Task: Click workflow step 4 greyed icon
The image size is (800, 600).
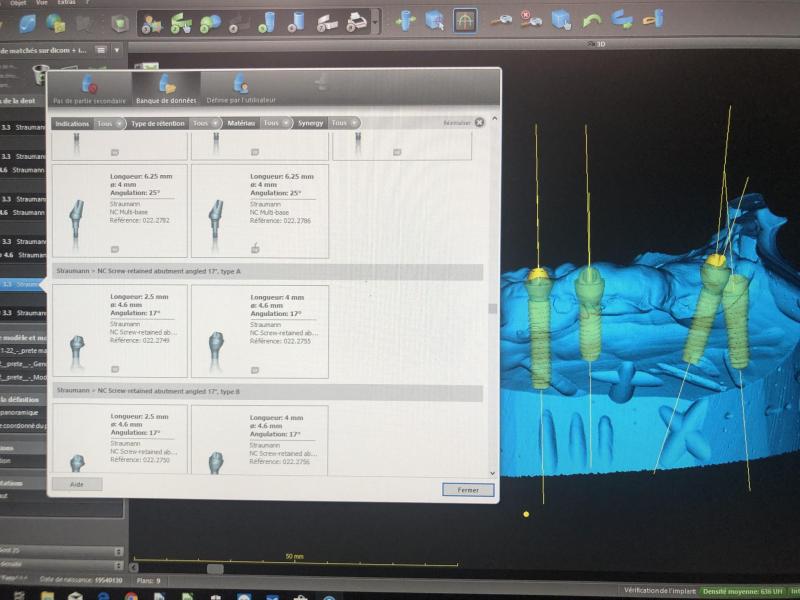Action: (x=238, y=23)
